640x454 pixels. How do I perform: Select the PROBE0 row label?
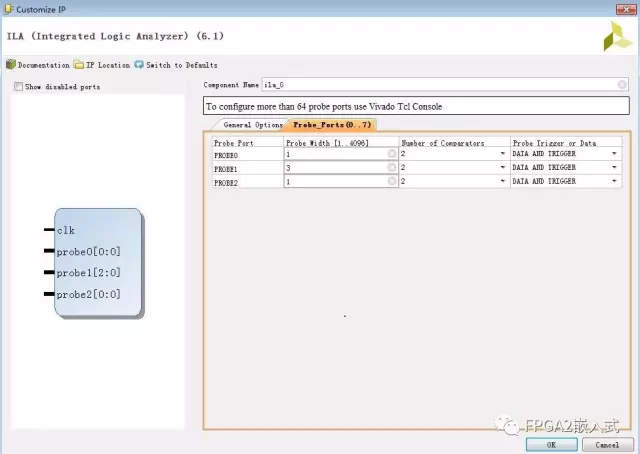pyautogui.click(x=226, y=155)
